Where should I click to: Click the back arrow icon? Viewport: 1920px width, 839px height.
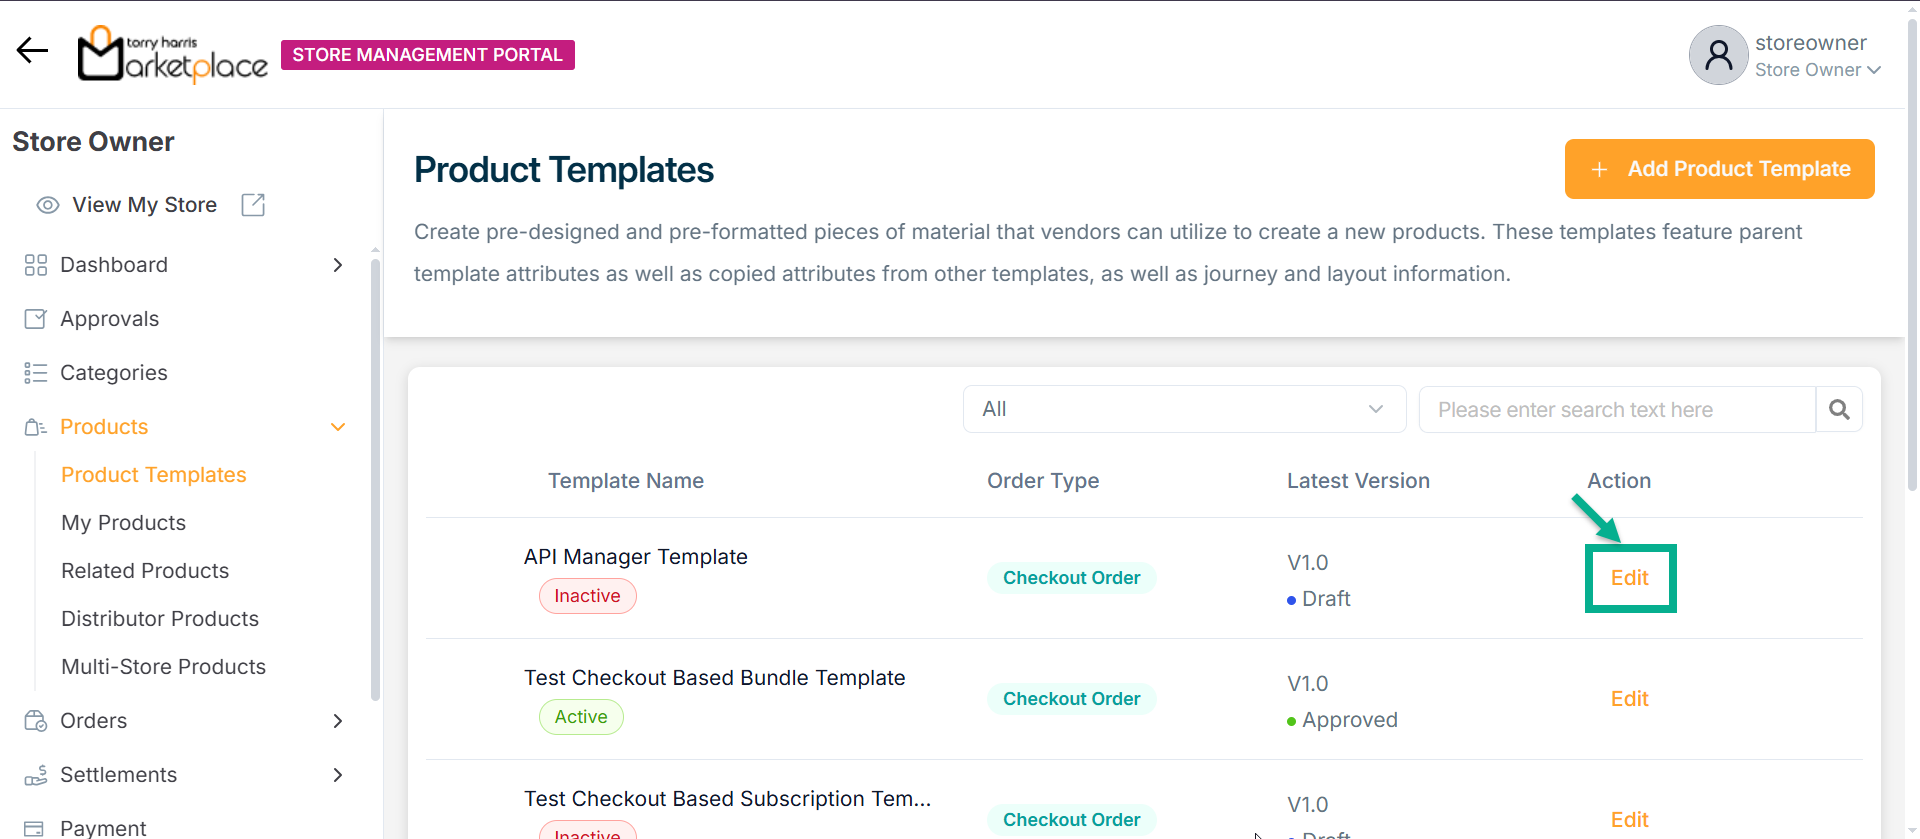pos(32,50)
